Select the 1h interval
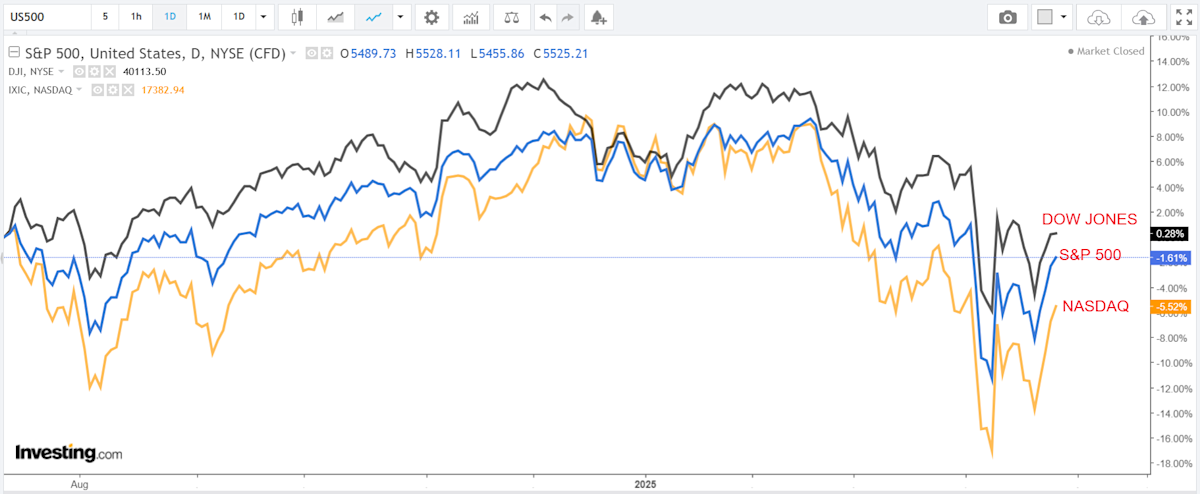The image size is (1200, 494). click(x=137, y=17)
